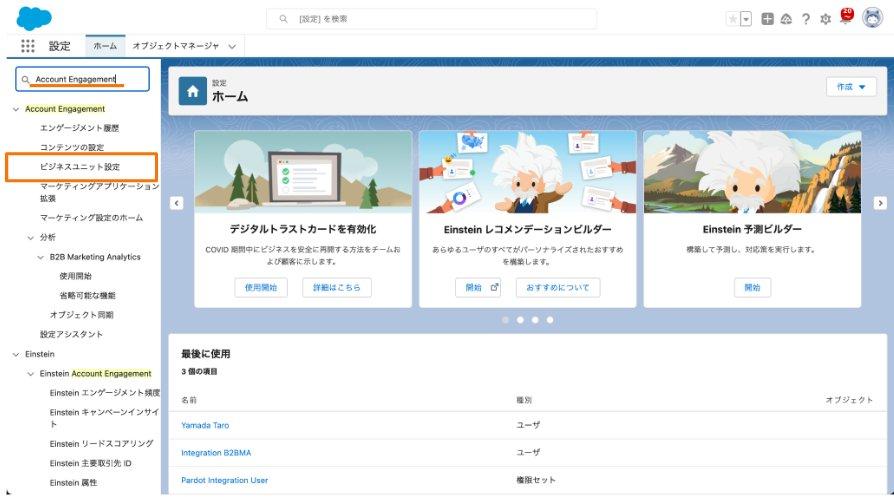Collapse the 分析 tree node

point(31,238)
